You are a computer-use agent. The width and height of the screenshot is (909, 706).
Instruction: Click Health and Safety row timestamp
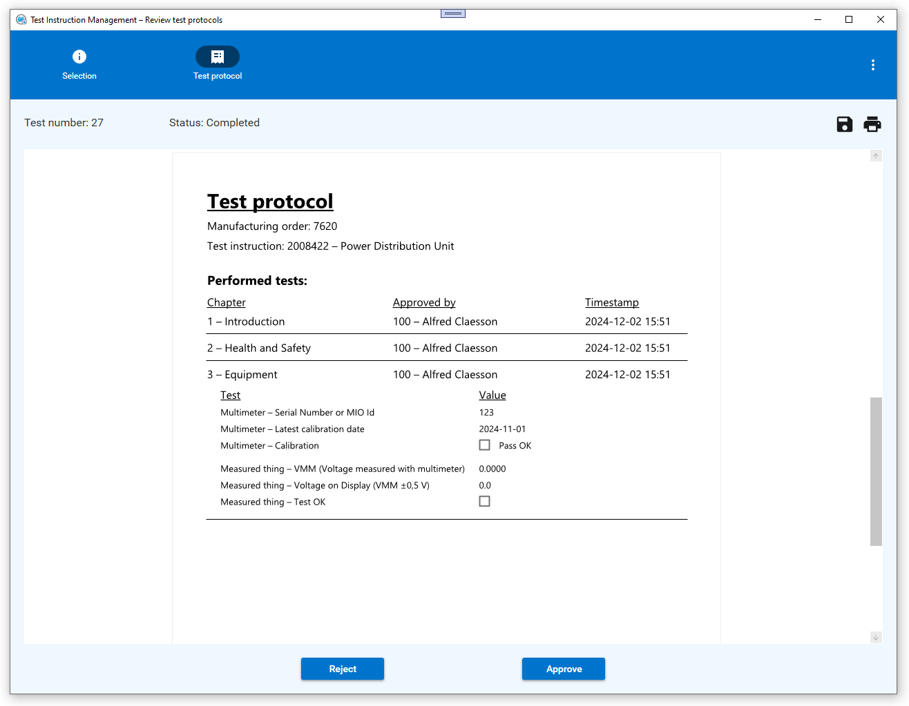coord(627,348)
